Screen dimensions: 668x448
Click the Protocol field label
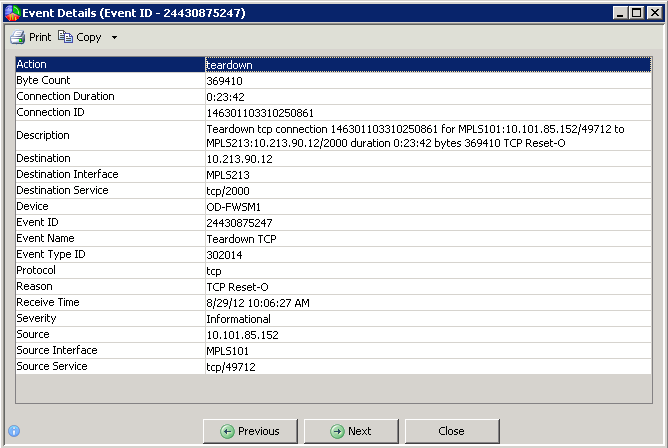click(x=36, y=270)
